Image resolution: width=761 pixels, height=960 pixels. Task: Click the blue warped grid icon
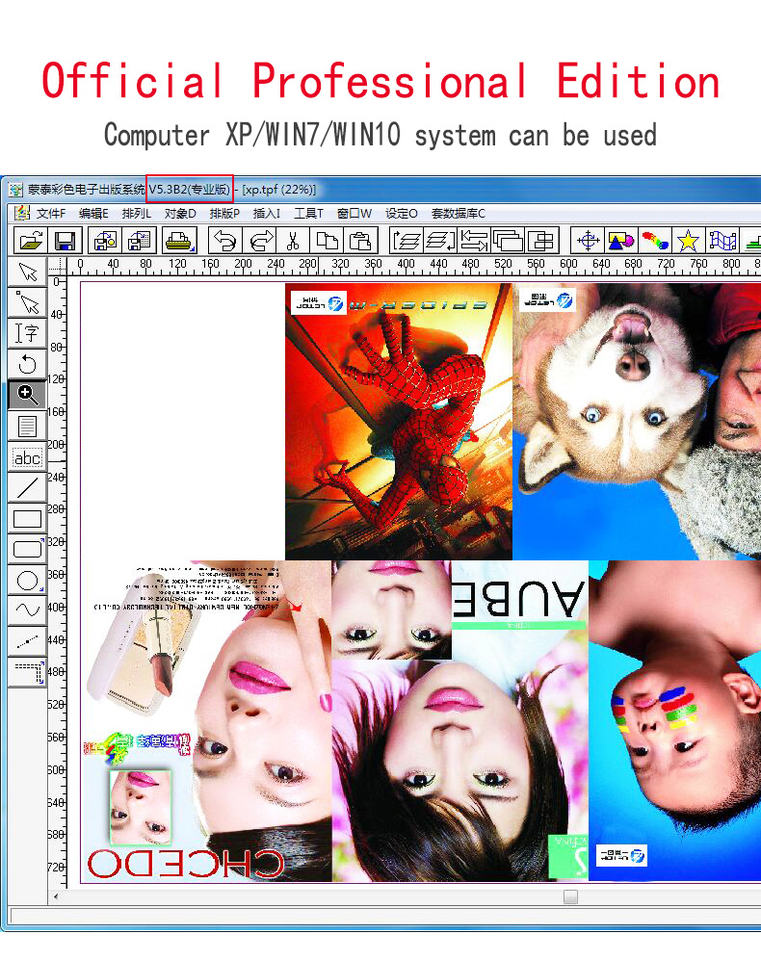click(x=722, y=241)
